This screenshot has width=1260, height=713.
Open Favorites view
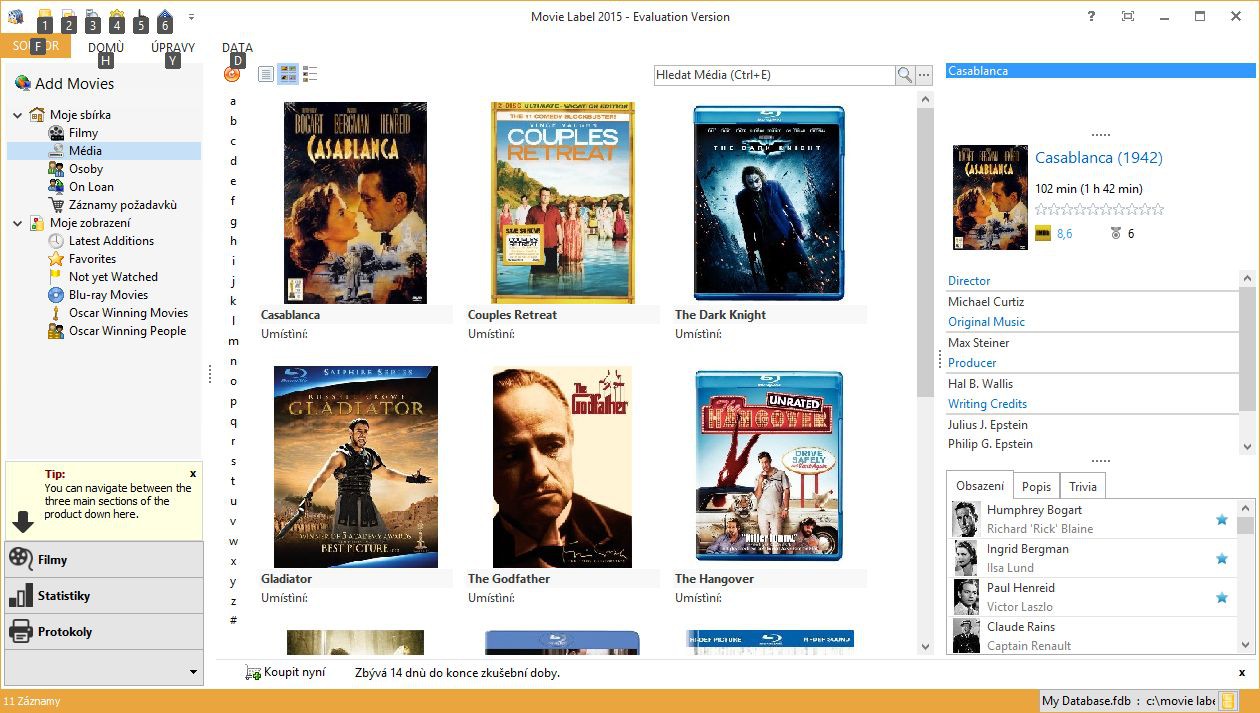coord(92,259)
